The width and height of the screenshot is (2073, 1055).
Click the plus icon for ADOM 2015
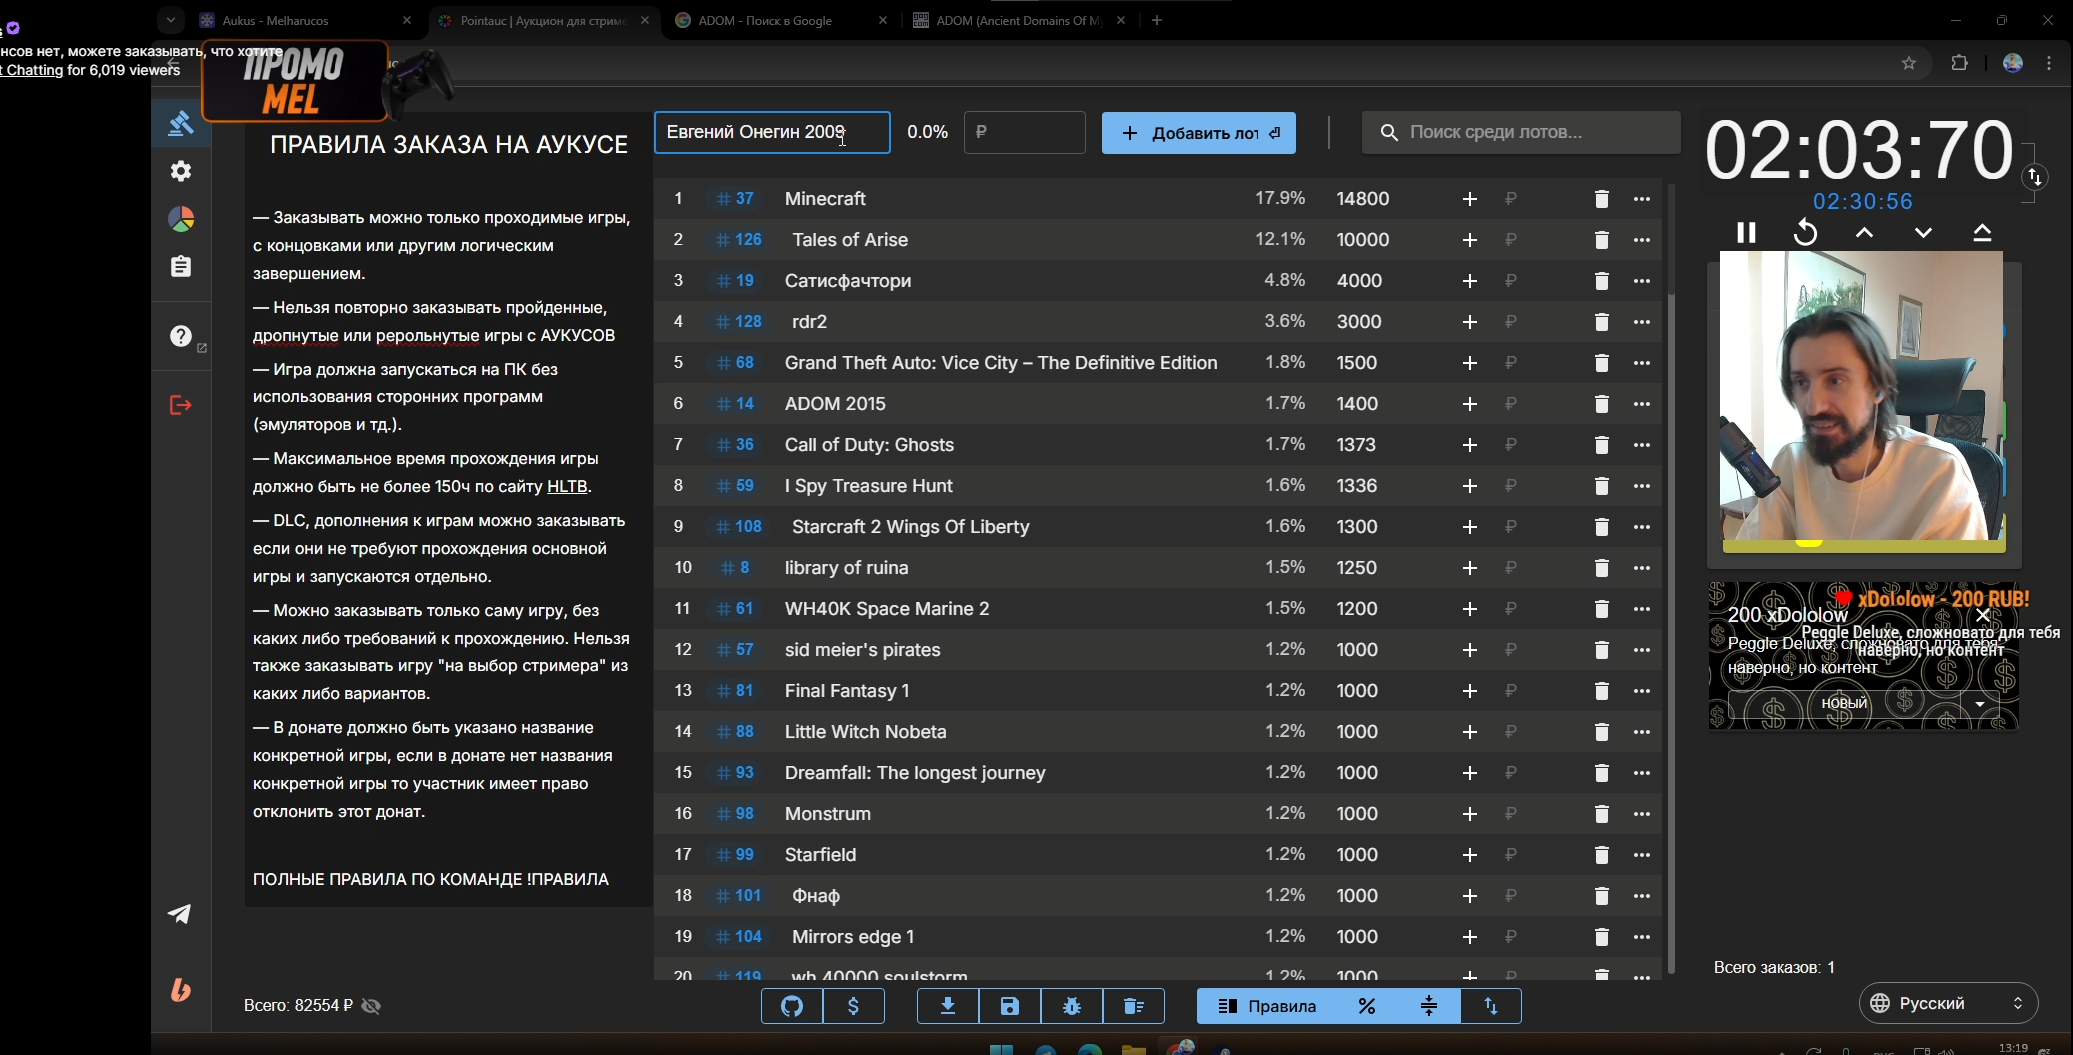tap(1469, 404)
